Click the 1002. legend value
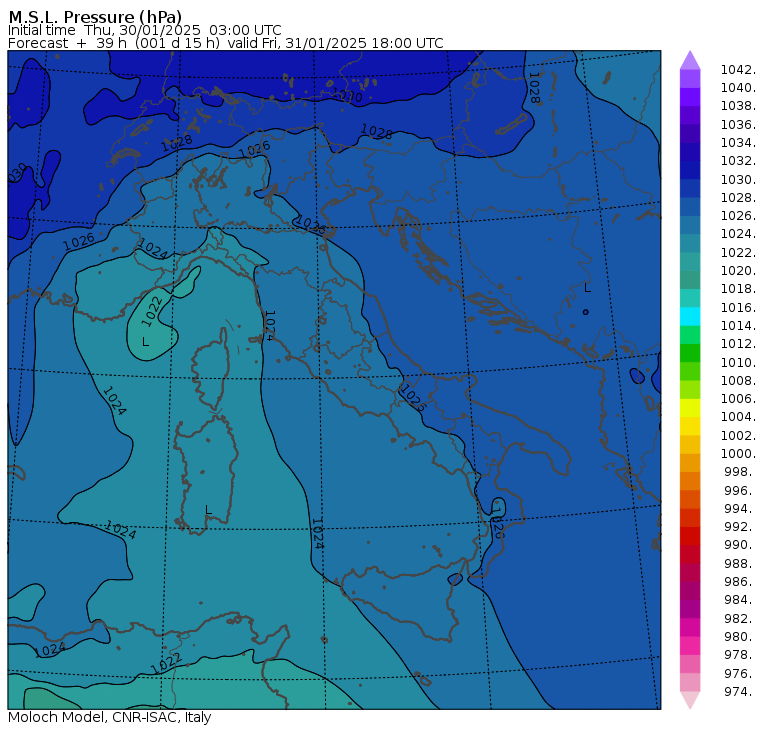This screenshot has width=760, height=731. [x=738, y=435]
